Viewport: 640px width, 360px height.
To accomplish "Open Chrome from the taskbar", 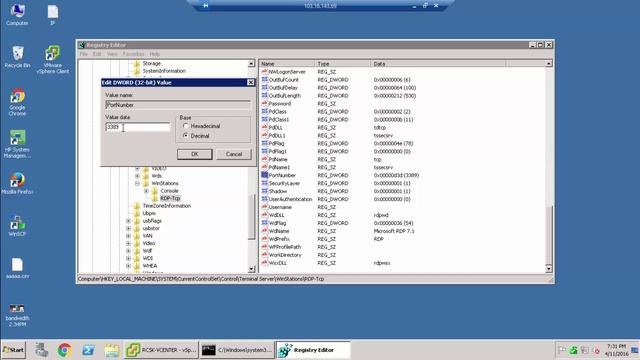I will pos(64,350).
